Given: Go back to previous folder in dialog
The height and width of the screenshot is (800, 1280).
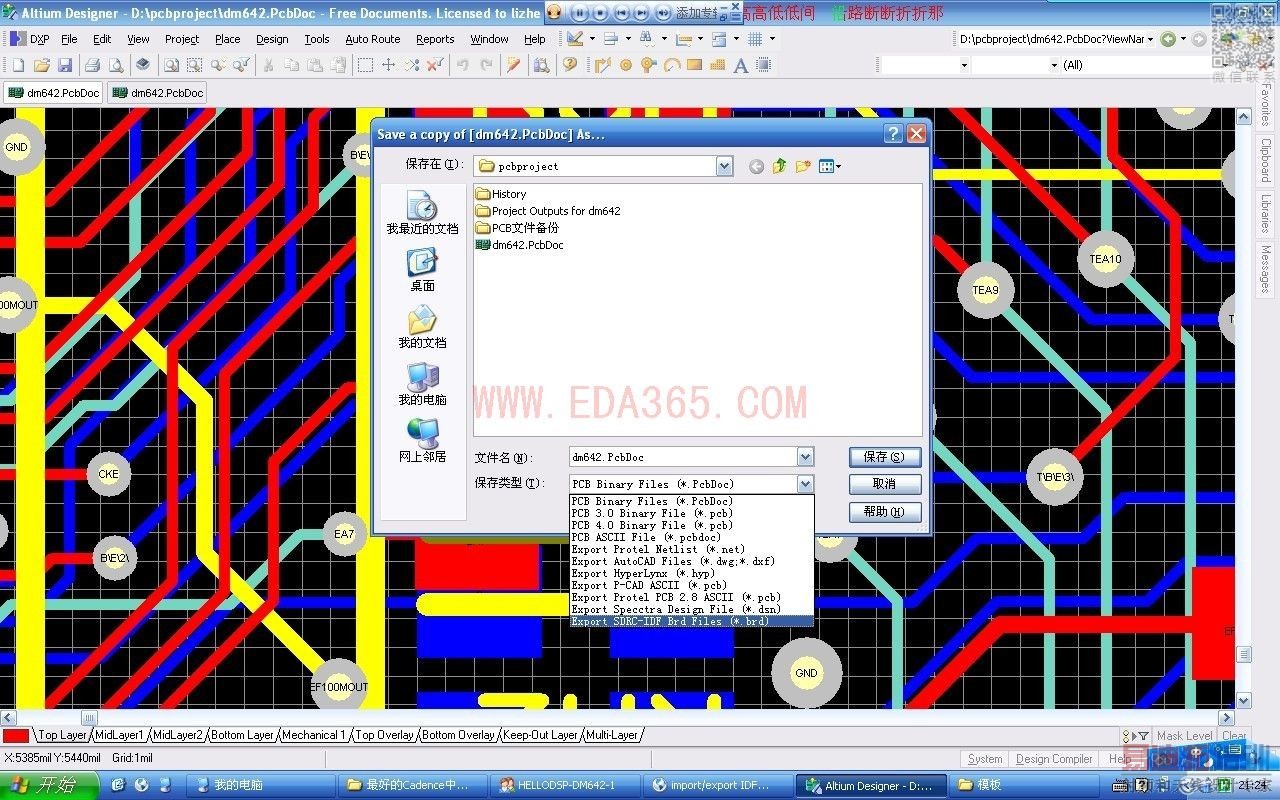Looking at the screenshot, I should [756, 166].
